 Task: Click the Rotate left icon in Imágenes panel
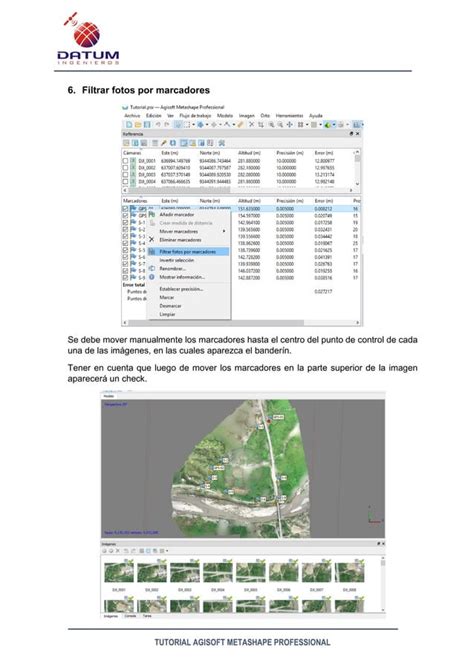tap(127, 551)
